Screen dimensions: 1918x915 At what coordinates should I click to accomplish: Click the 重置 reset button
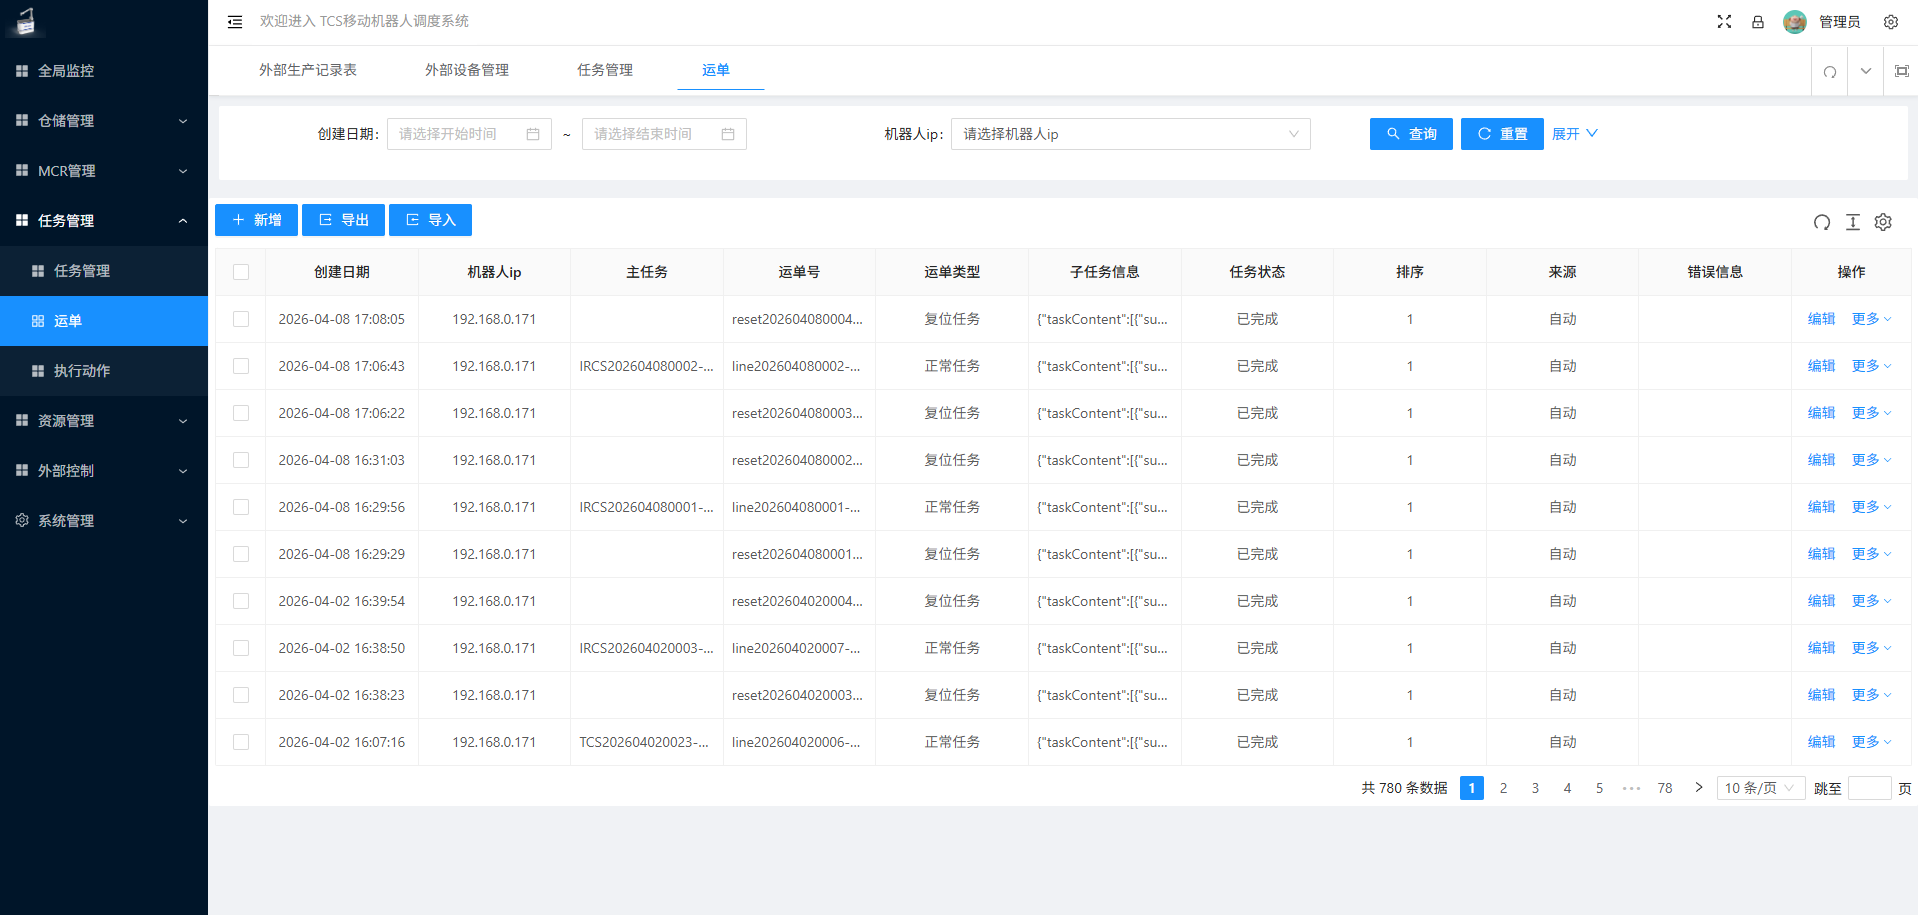pos(1502,134)
